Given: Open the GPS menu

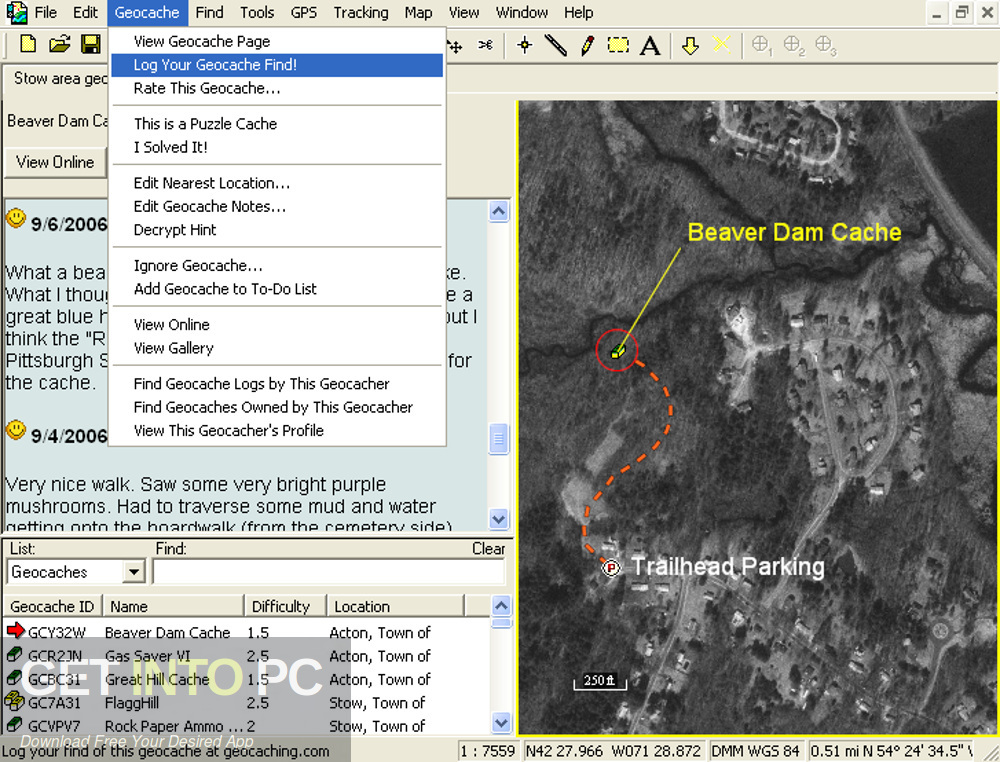Looking at the screenshot, I should pos(304,13).
